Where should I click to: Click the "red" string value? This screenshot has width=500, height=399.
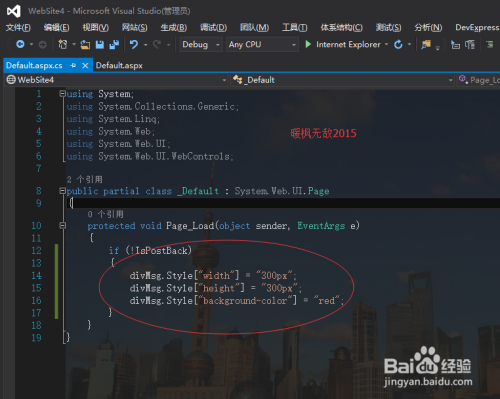tap(326, 301)
